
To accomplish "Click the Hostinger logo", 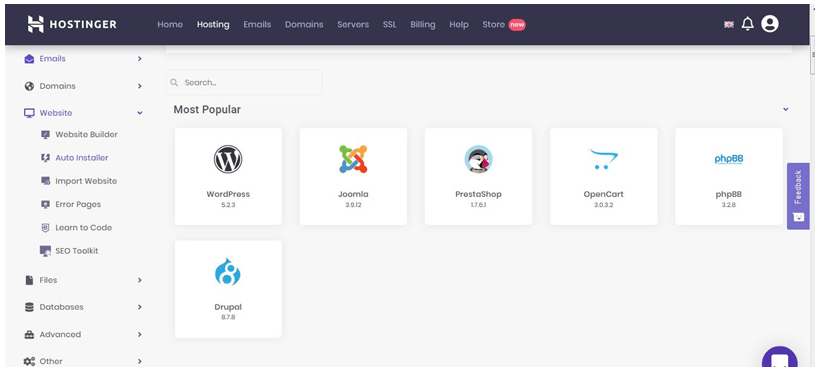I will point(72,24).
